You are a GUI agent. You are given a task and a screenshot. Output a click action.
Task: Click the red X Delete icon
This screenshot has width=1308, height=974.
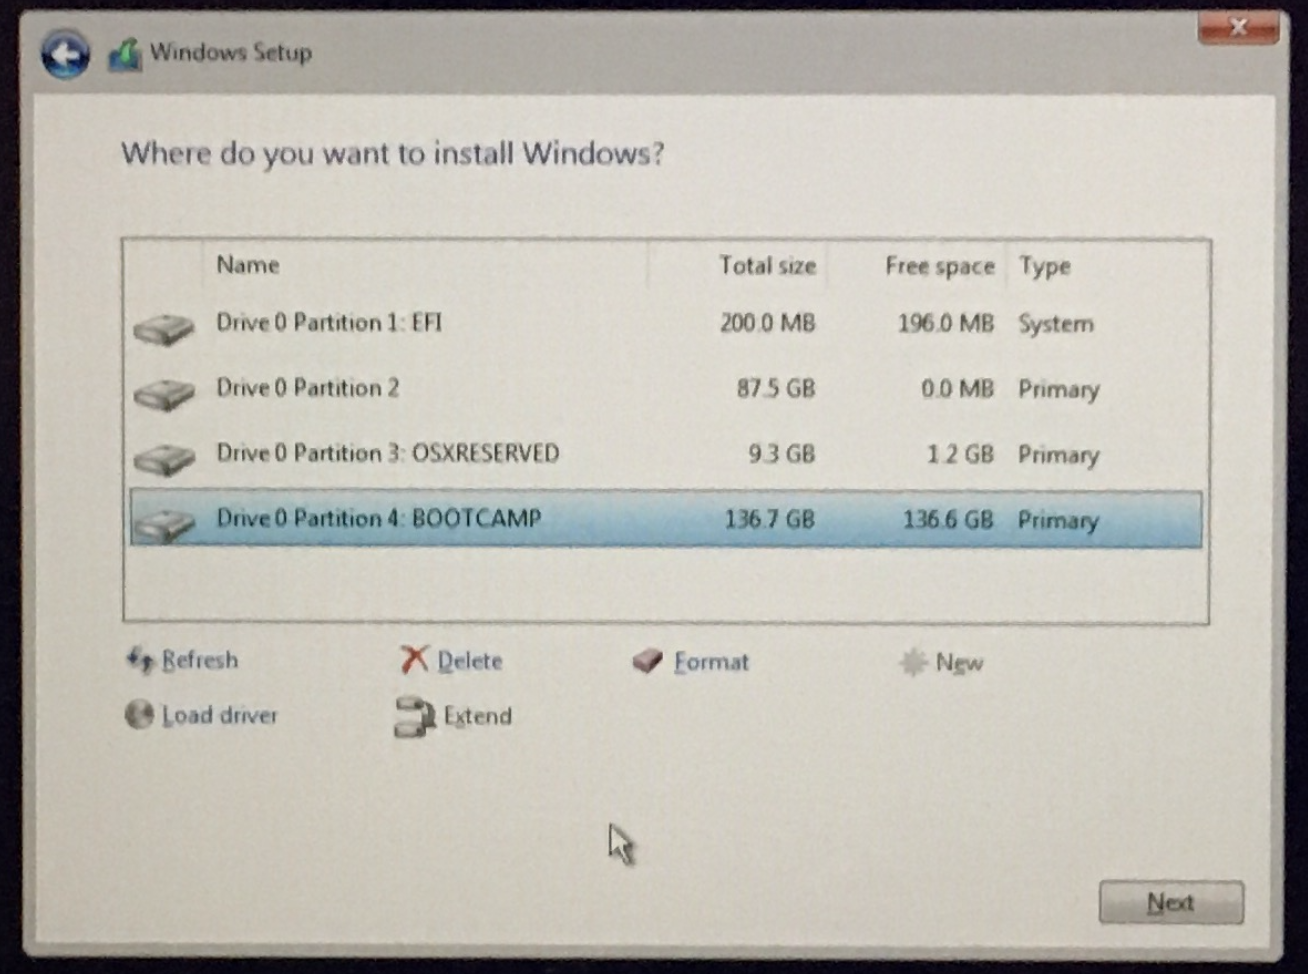[414, 659]
